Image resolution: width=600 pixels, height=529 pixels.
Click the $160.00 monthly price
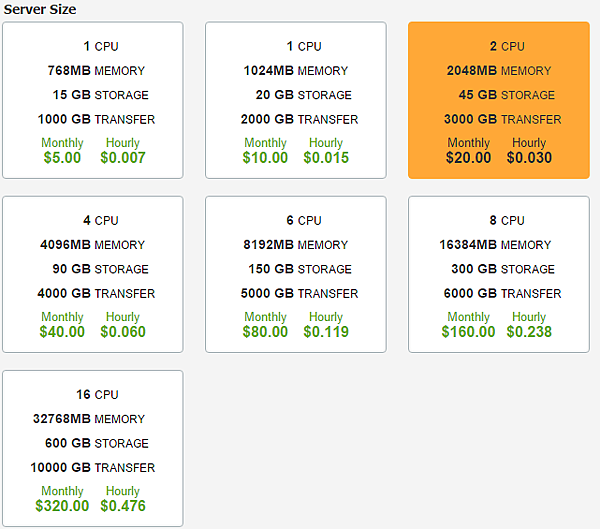click(468, 332)
